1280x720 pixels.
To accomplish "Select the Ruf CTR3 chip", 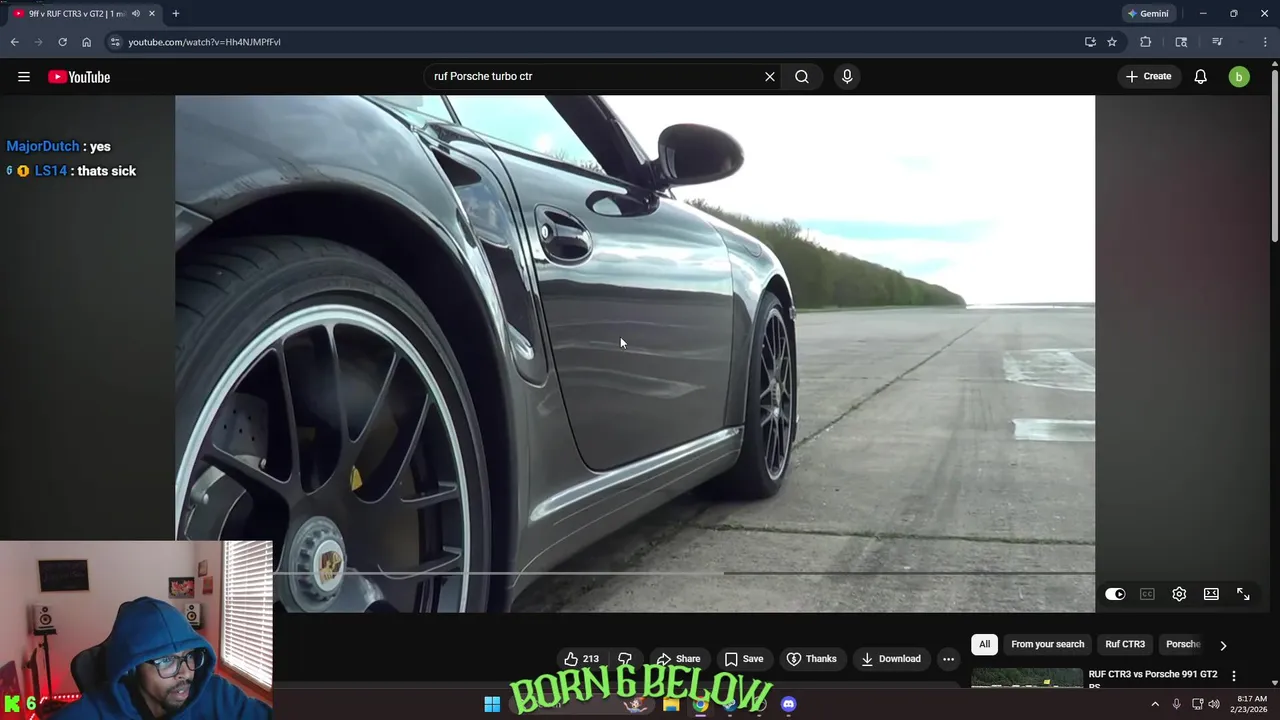I will pos(1125,645).
